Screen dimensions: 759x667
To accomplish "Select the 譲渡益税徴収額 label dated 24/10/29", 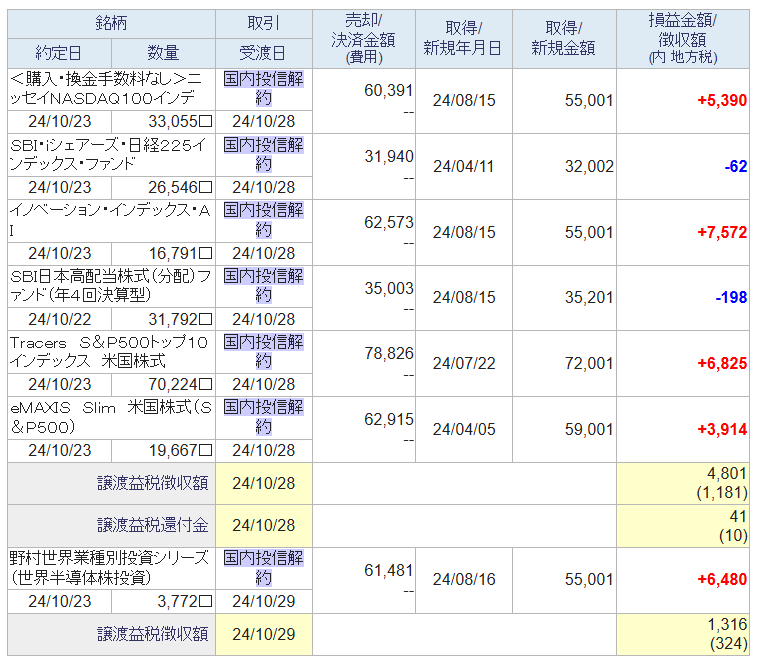I will point(153,634).
